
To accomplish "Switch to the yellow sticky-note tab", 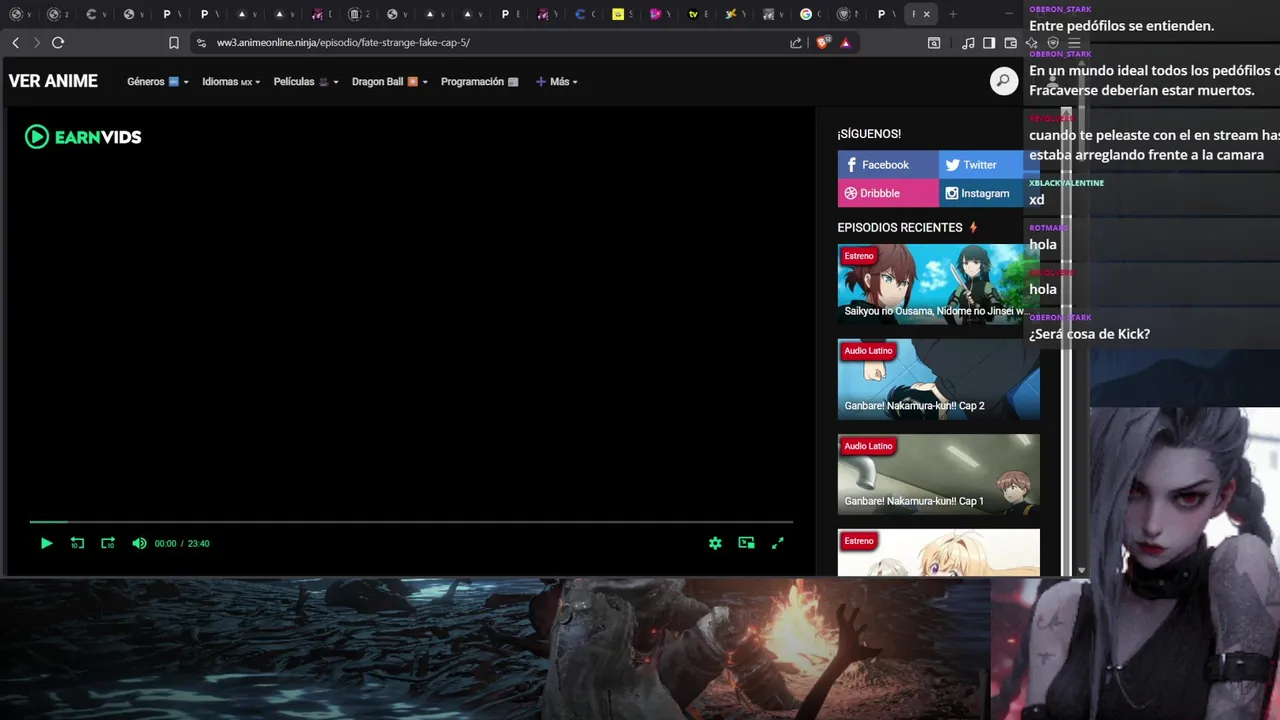I will [x=618, y=14].
